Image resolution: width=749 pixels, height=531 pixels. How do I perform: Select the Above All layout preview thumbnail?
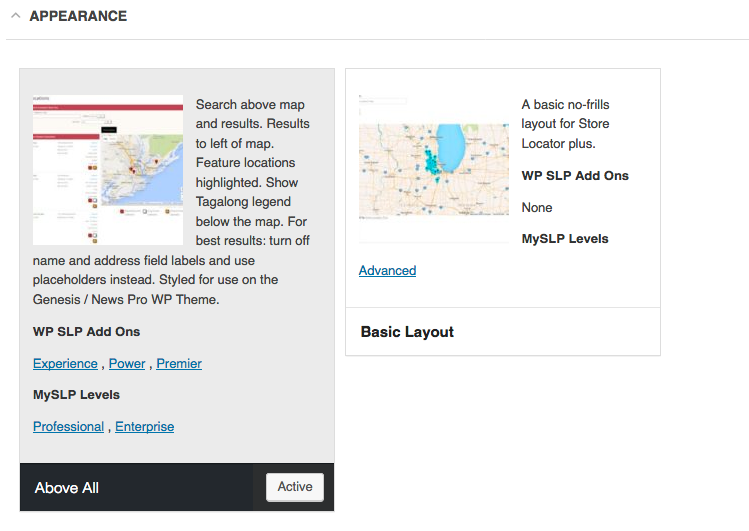tap(108, 170)
